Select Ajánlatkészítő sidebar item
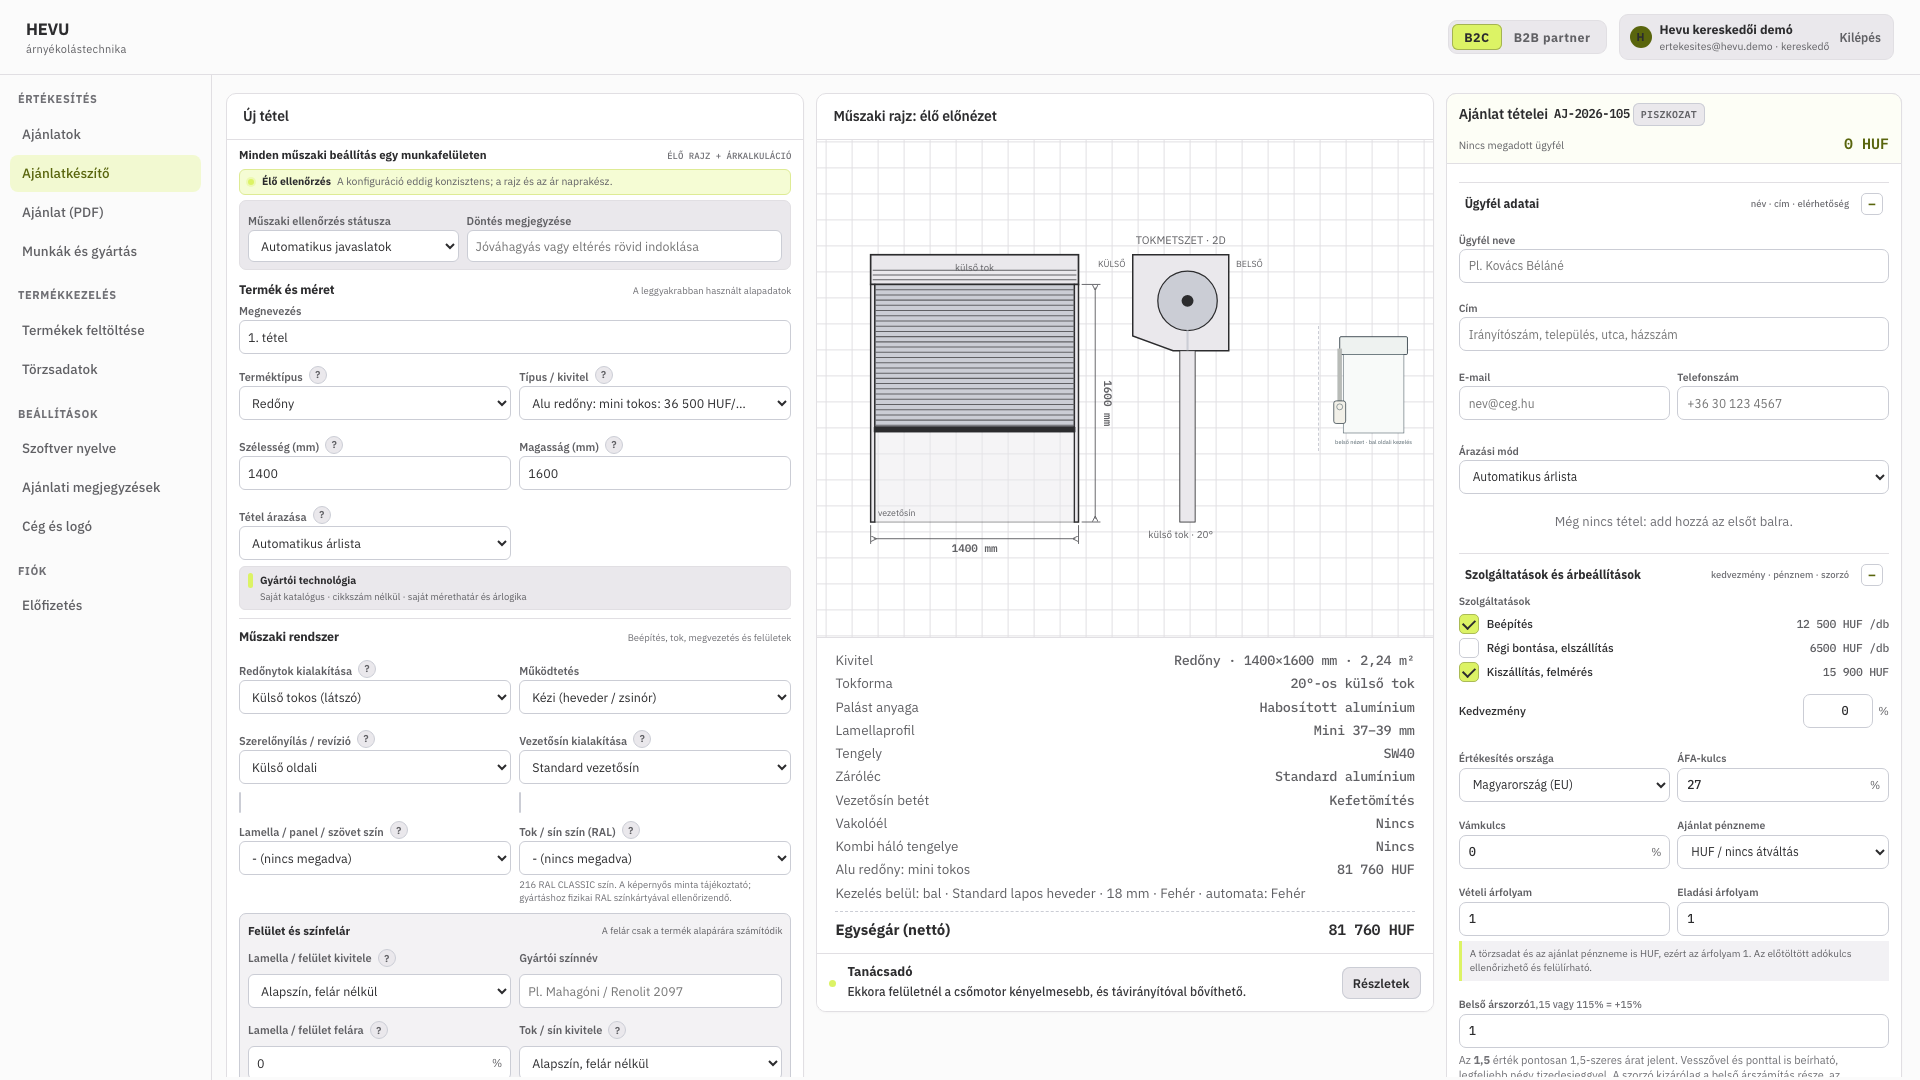 click(105, 173)
